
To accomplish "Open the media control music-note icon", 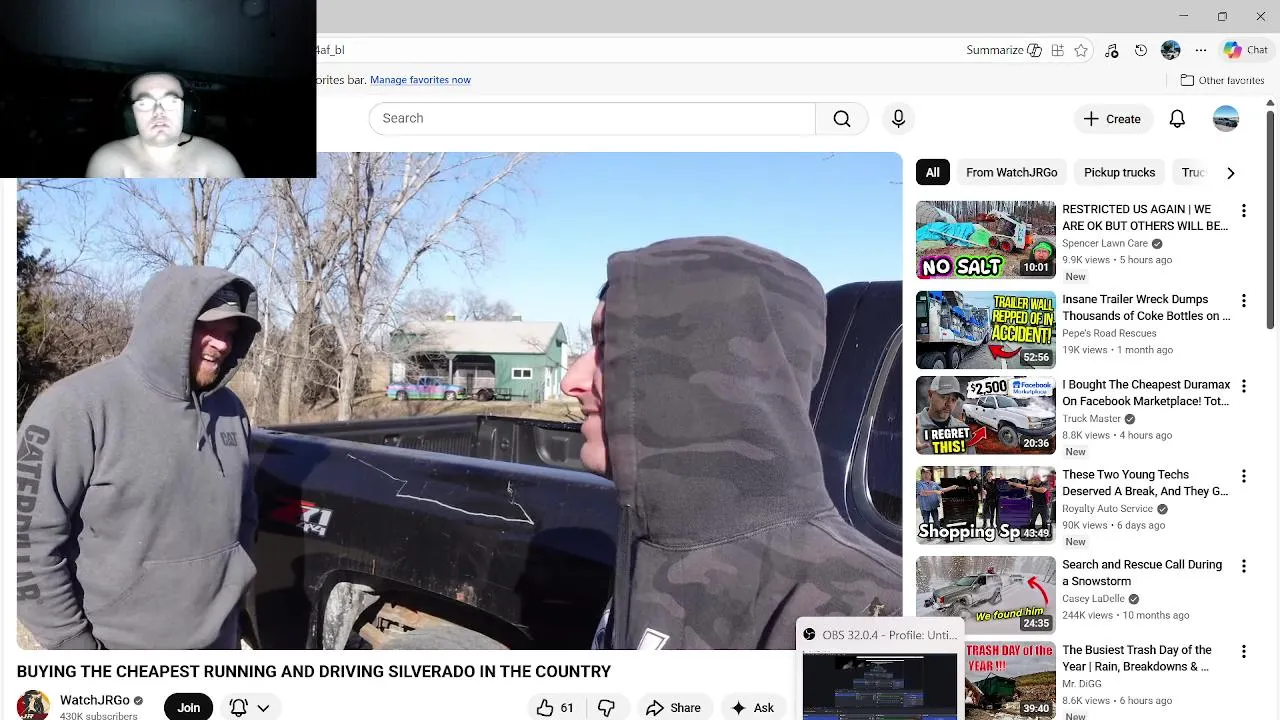I will [1111, 50].
